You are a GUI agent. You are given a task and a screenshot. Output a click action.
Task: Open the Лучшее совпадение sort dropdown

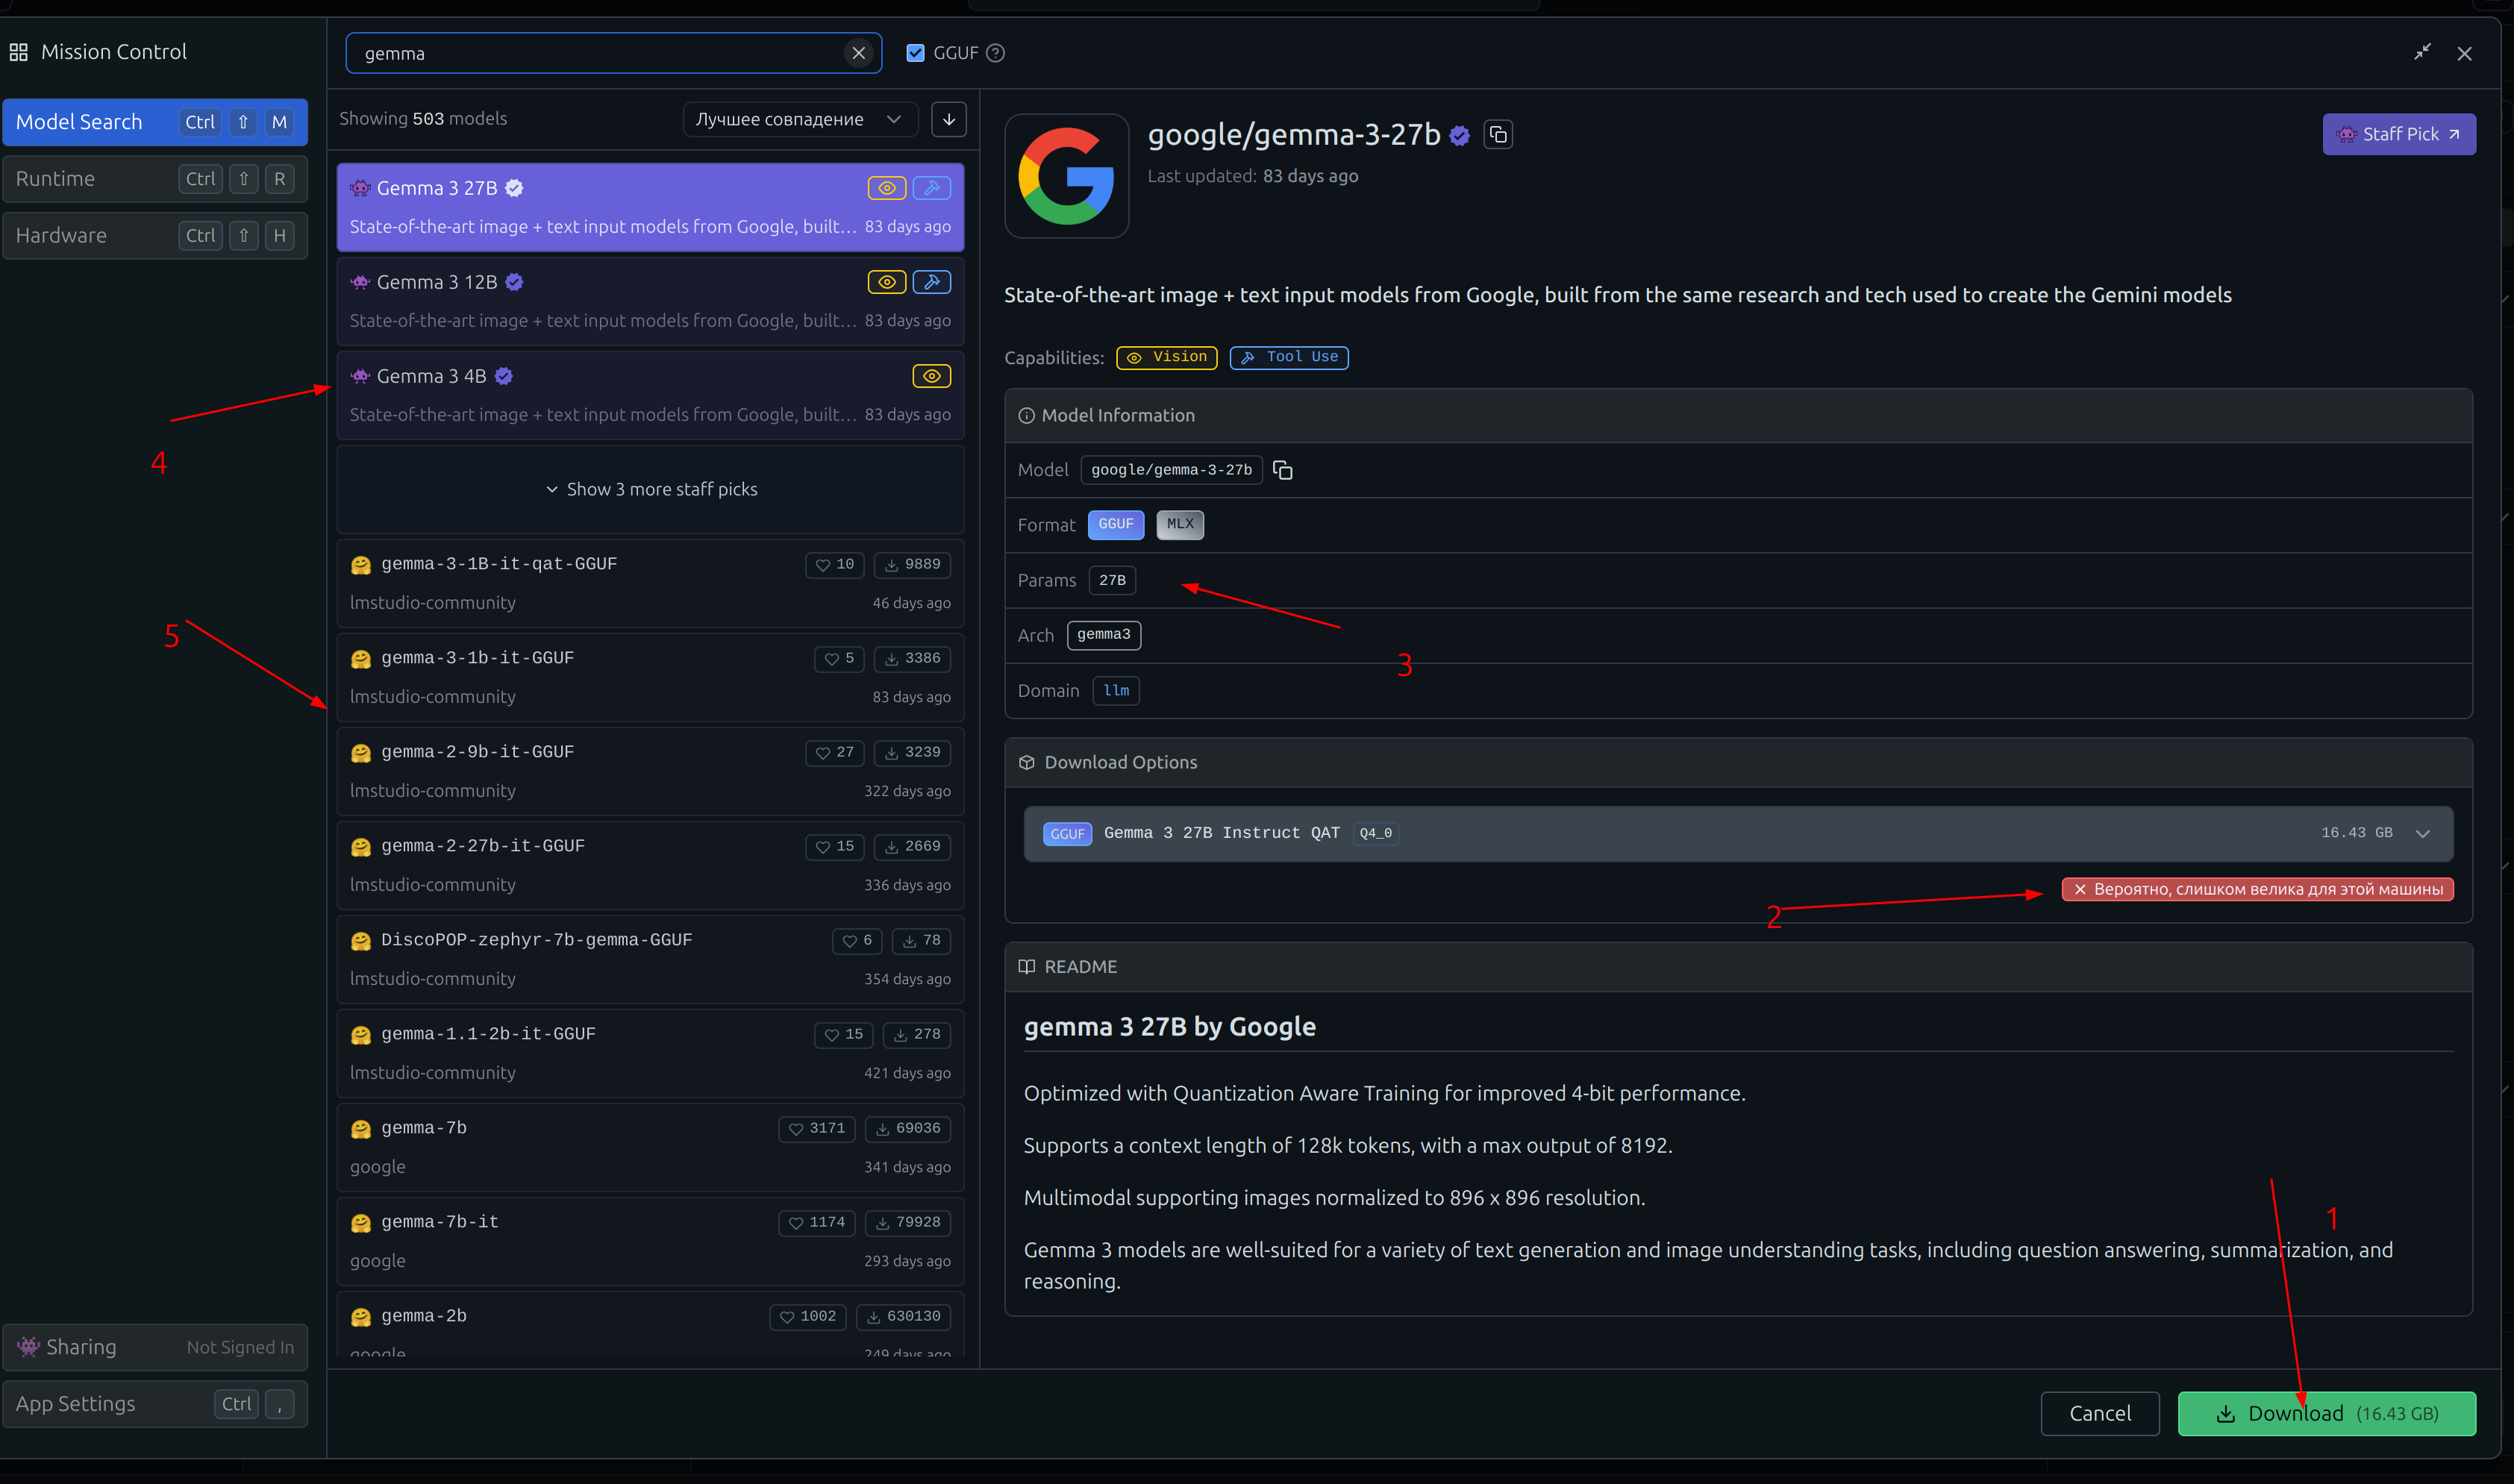coord(797,119)
